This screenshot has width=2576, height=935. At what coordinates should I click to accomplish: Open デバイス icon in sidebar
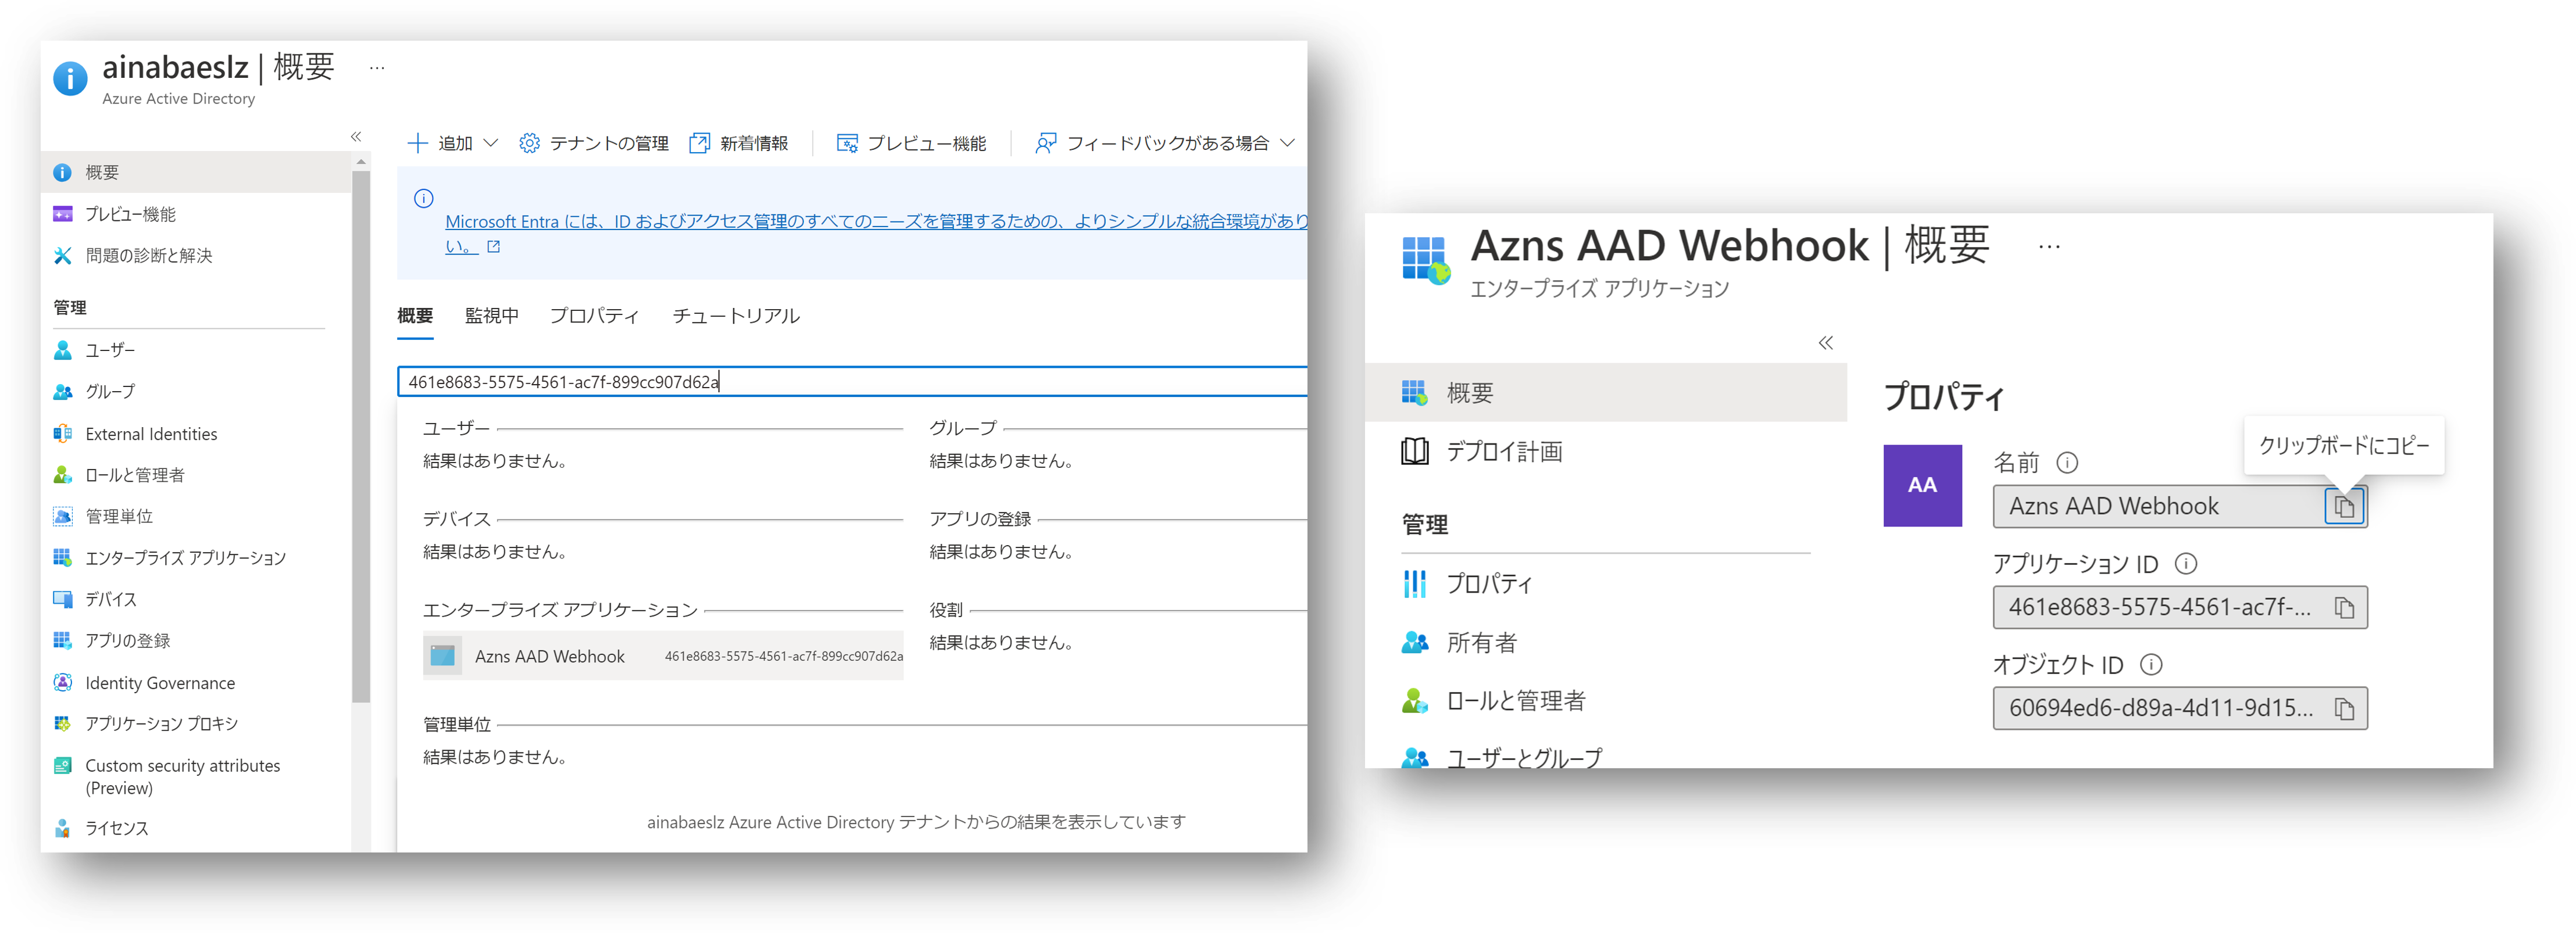[63, 600]
